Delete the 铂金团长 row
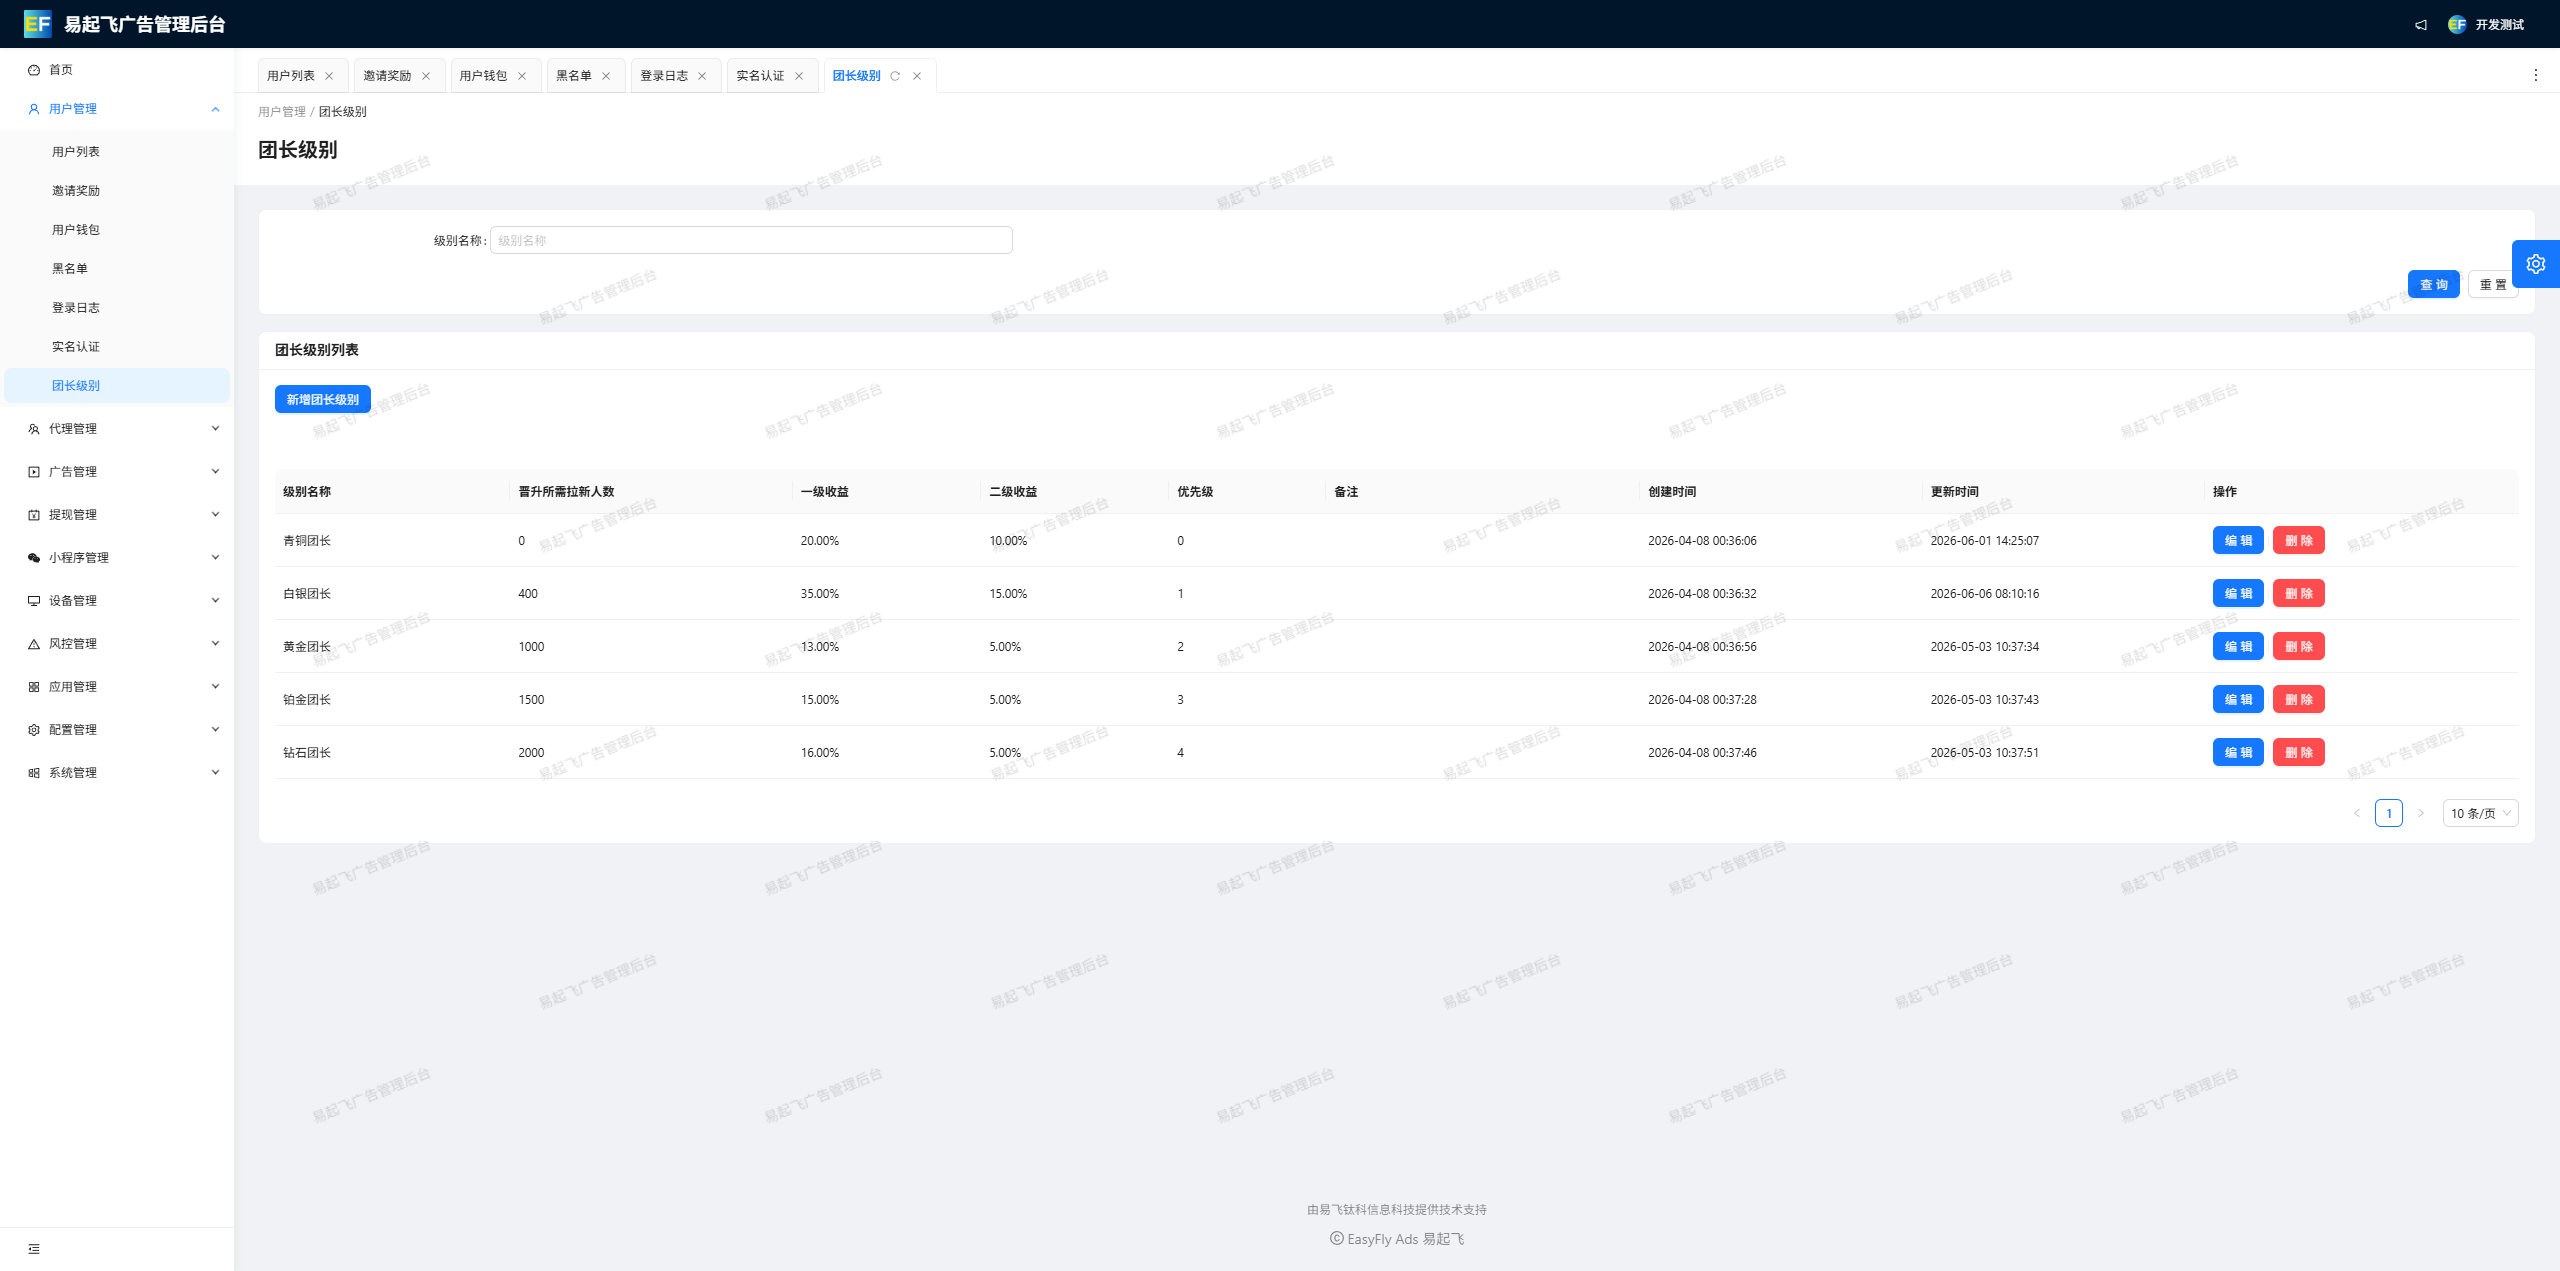The image size is (2560, 1271). [x=2299, y=700]
